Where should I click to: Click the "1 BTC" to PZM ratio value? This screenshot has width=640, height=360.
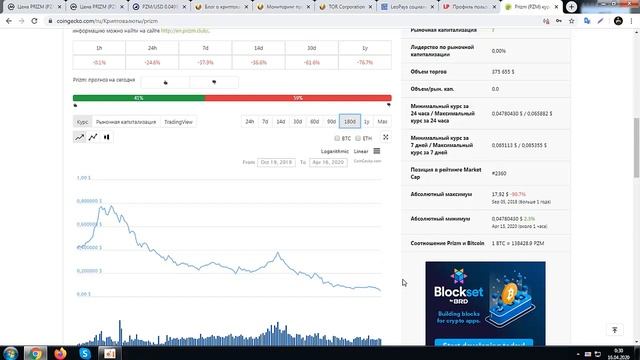(518, 243)
